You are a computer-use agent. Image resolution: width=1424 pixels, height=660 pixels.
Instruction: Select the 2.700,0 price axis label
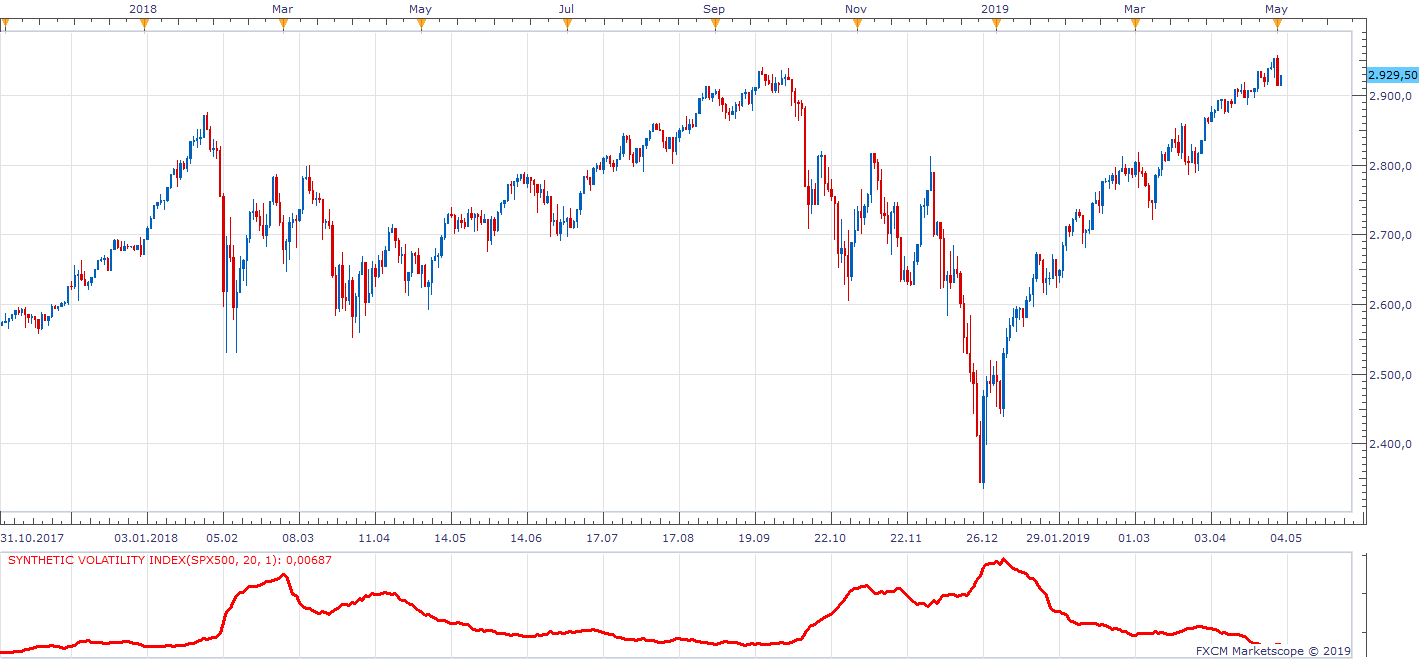click(x=1390, y=235)
